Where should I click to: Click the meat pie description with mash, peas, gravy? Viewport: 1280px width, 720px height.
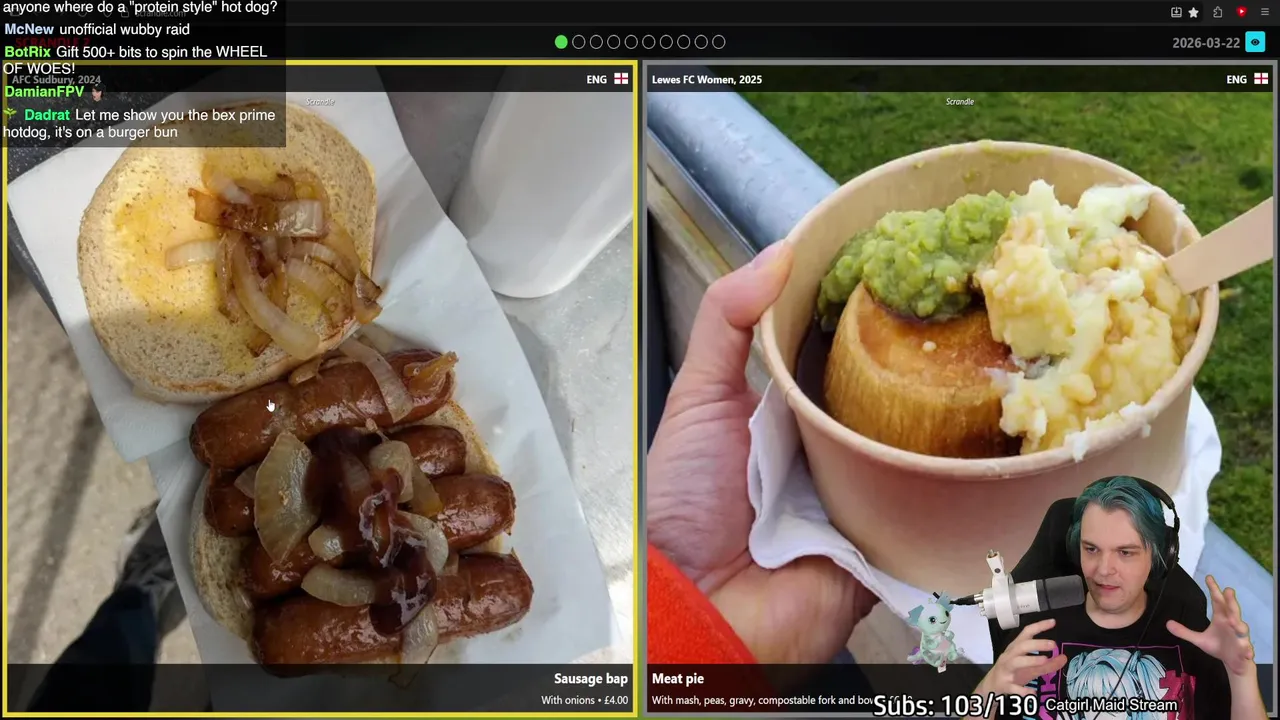tap(763, 701)
